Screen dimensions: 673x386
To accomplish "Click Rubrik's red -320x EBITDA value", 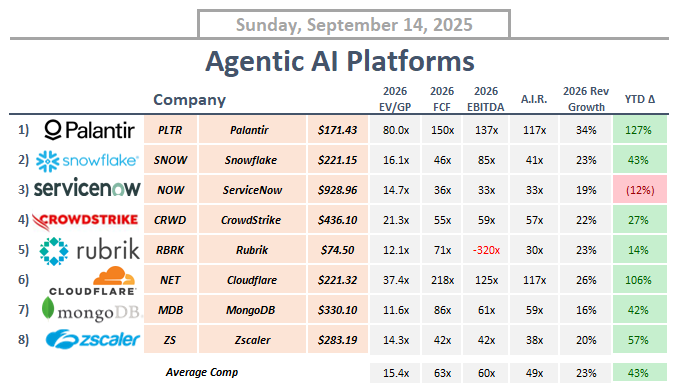I will pyautogui.click(x=486, y=250).
